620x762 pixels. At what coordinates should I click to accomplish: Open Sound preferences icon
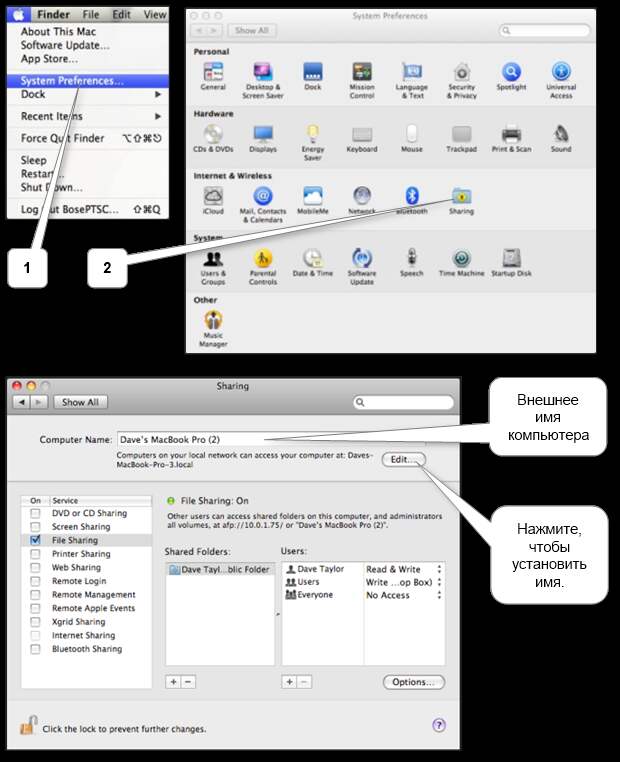tap(561, 134)
